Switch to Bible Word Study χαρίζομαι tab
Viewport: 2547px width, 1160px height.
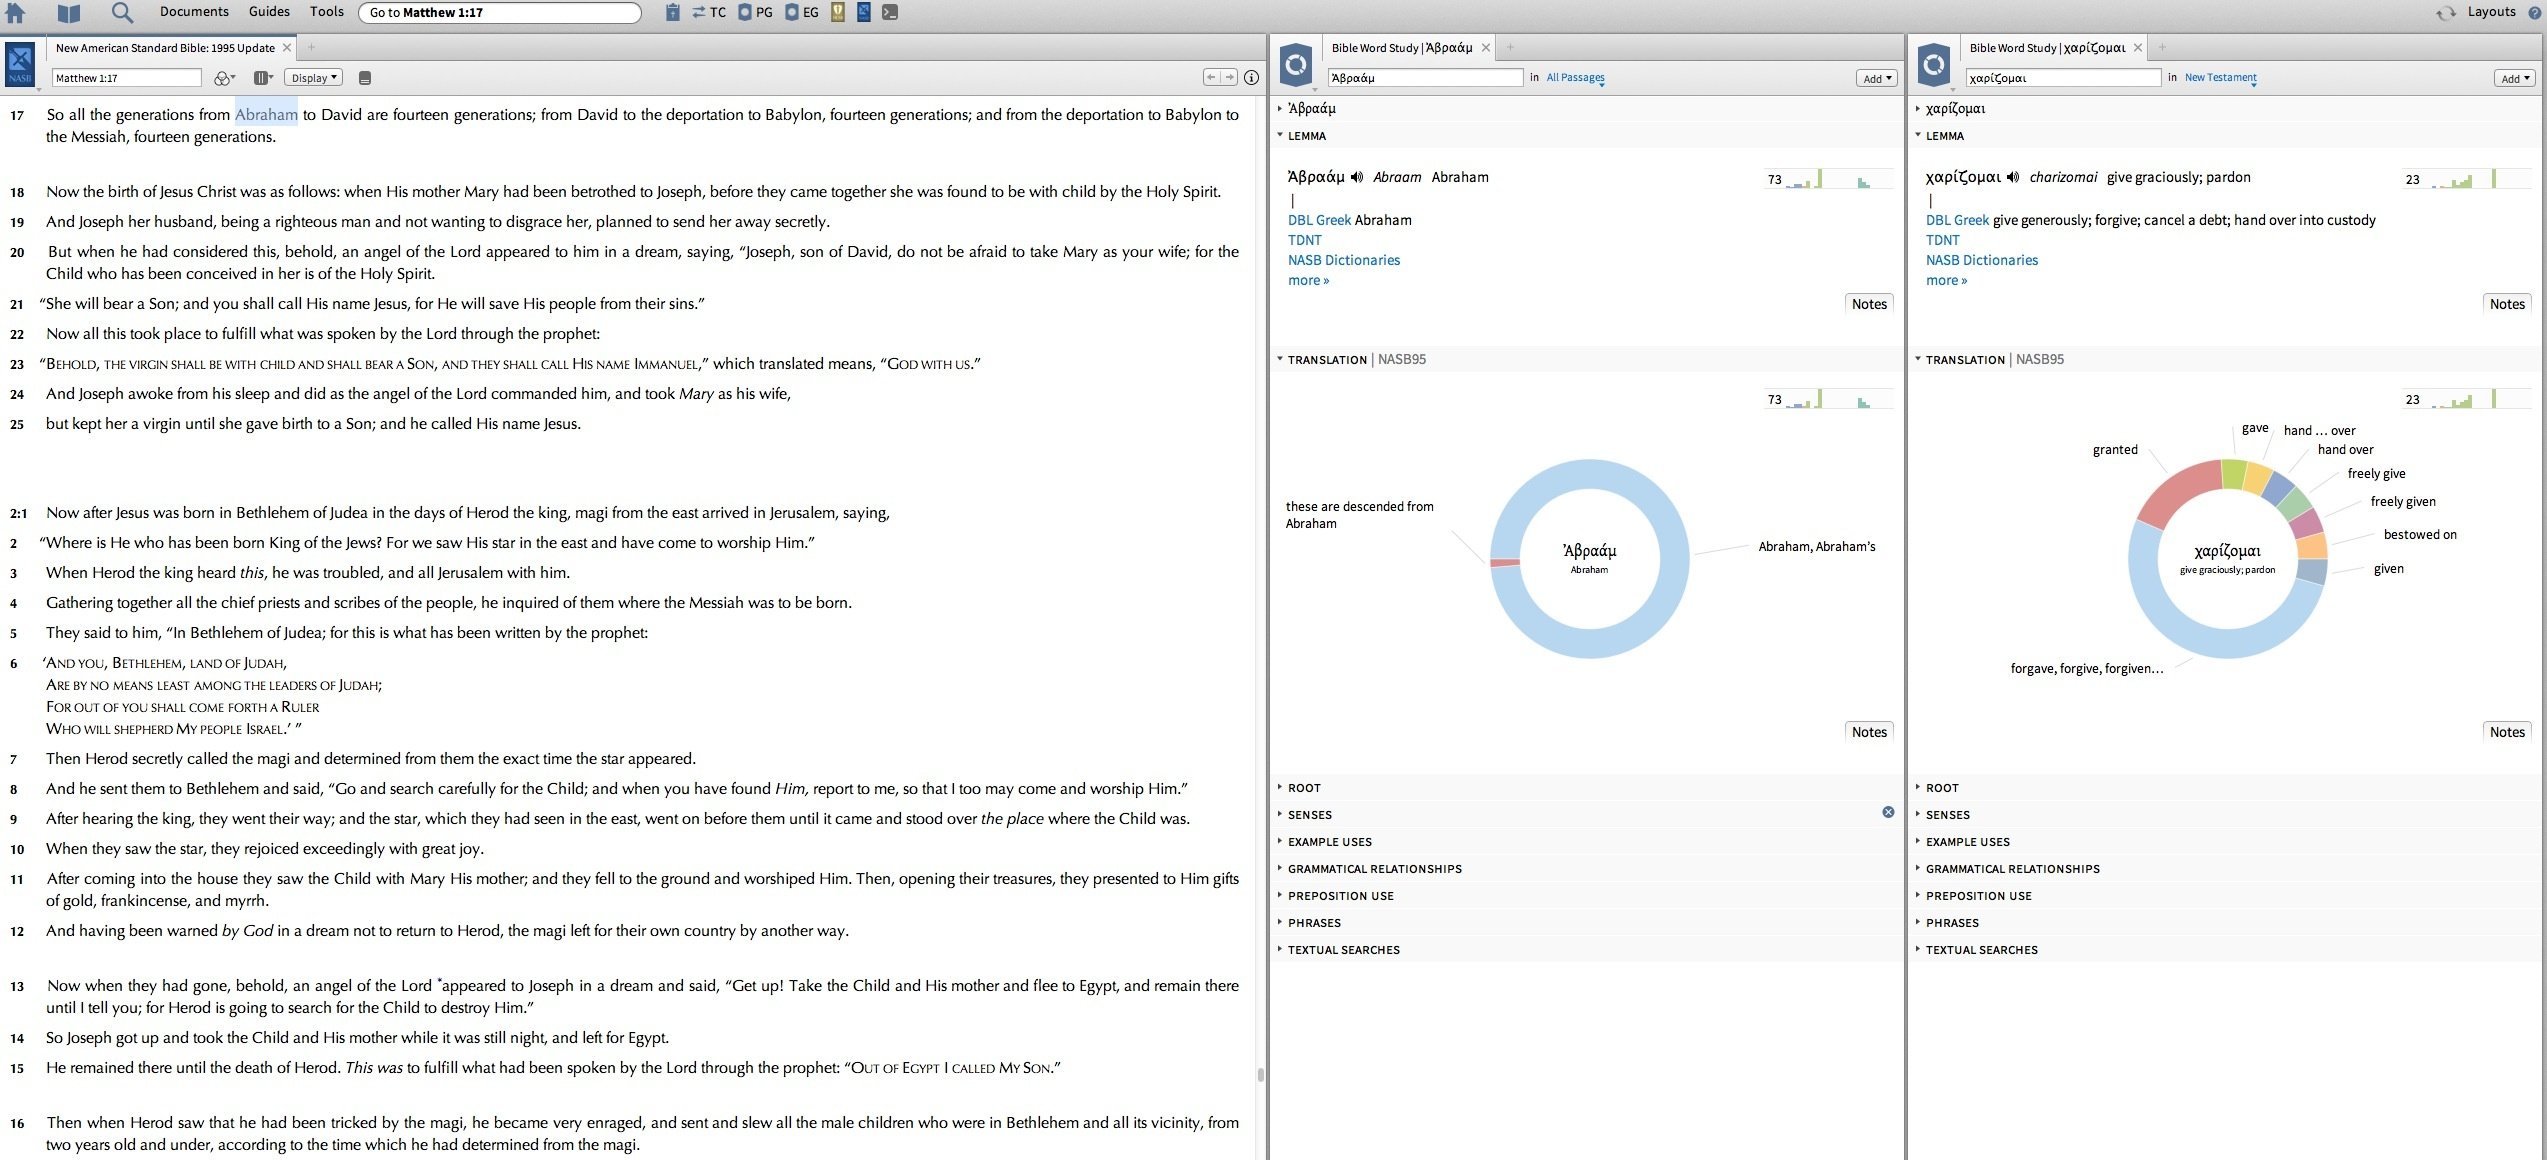(x=2047, y=48)
